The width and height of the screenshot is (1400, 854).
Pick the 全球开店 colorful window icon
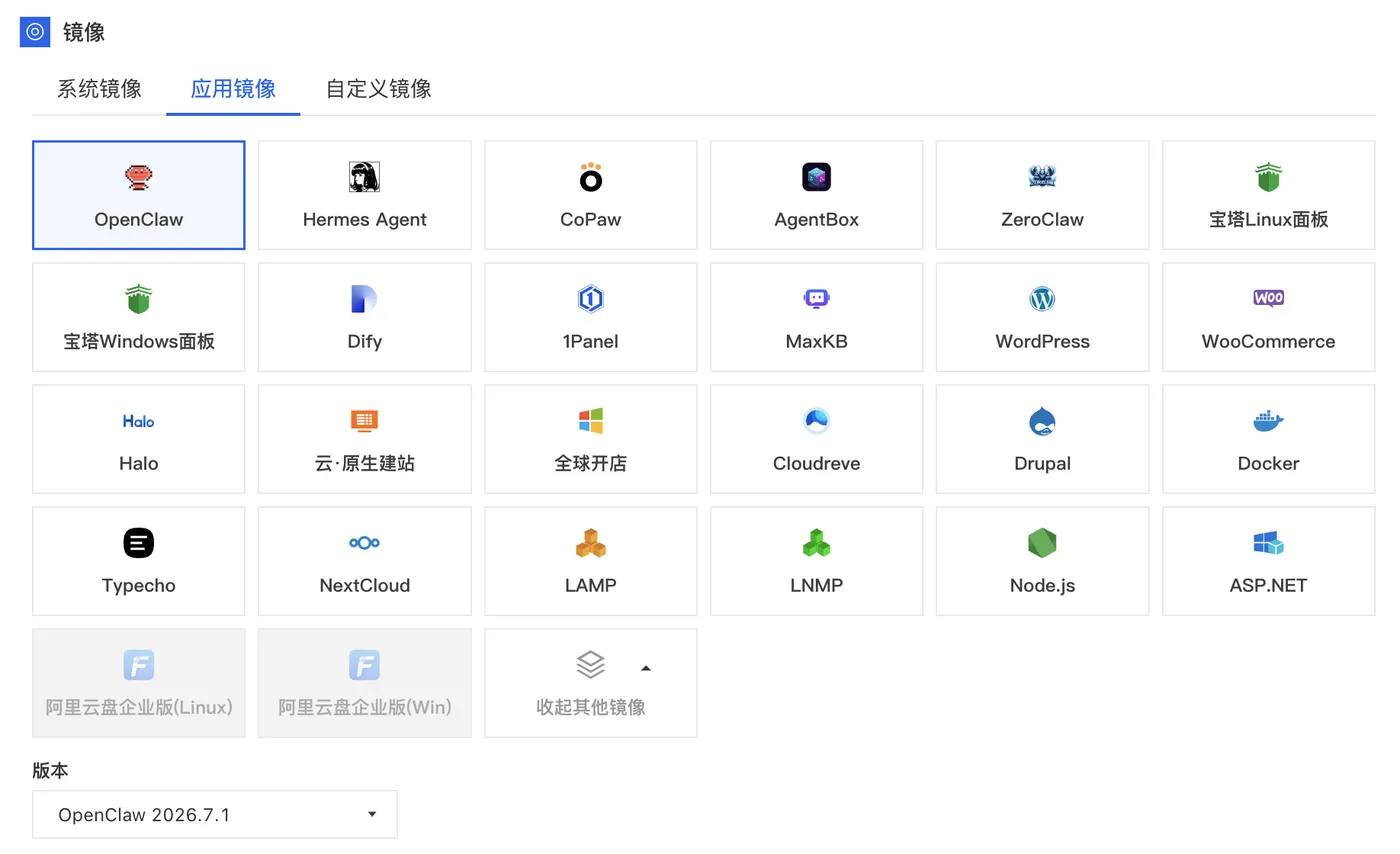coord(591,421)
